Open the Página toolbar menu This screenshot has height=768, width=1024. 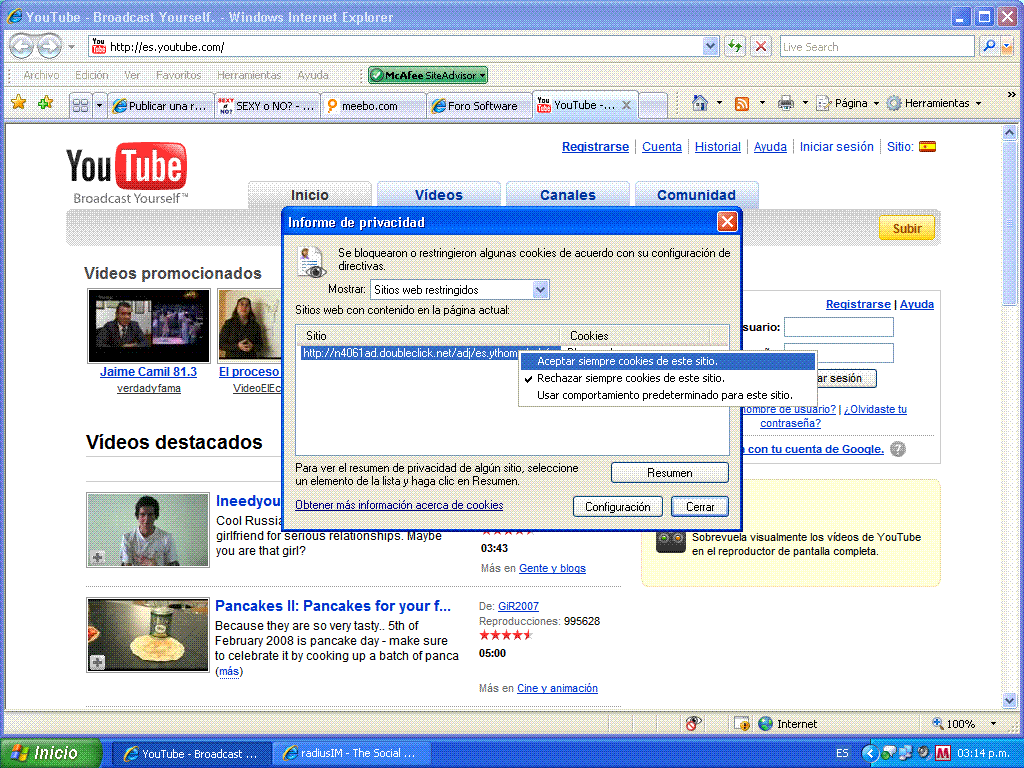click(849, 103)
